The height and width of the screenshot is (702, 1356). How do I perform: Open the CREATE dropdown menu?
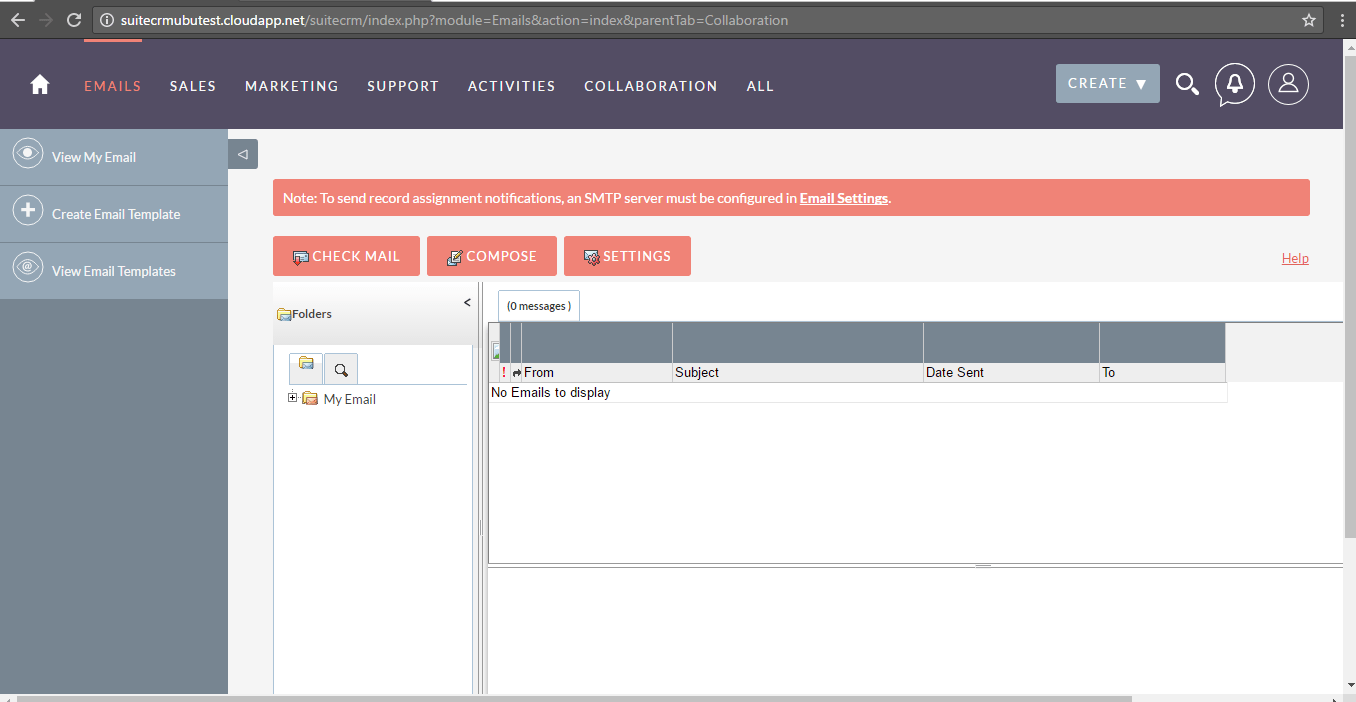(1107, 84)
